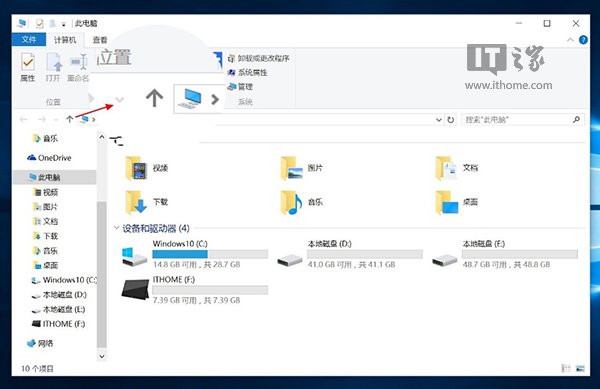Click the back navigation arrow

(24, 120)
